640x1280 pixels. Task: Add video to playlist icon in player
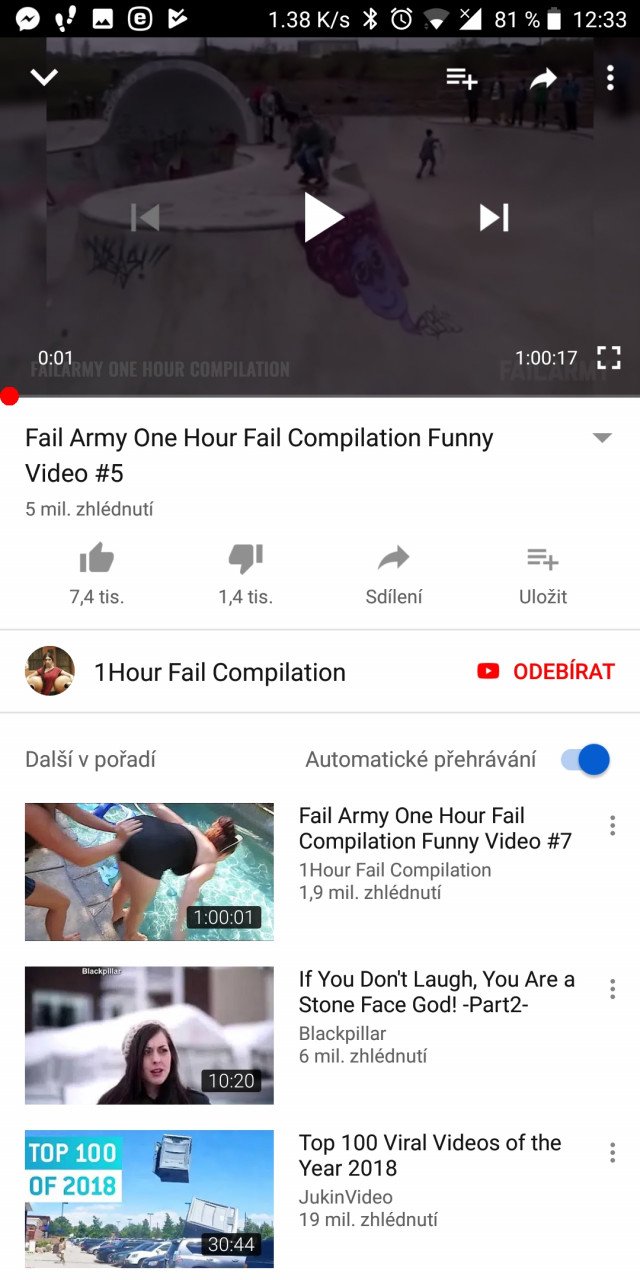coord(462,78)
